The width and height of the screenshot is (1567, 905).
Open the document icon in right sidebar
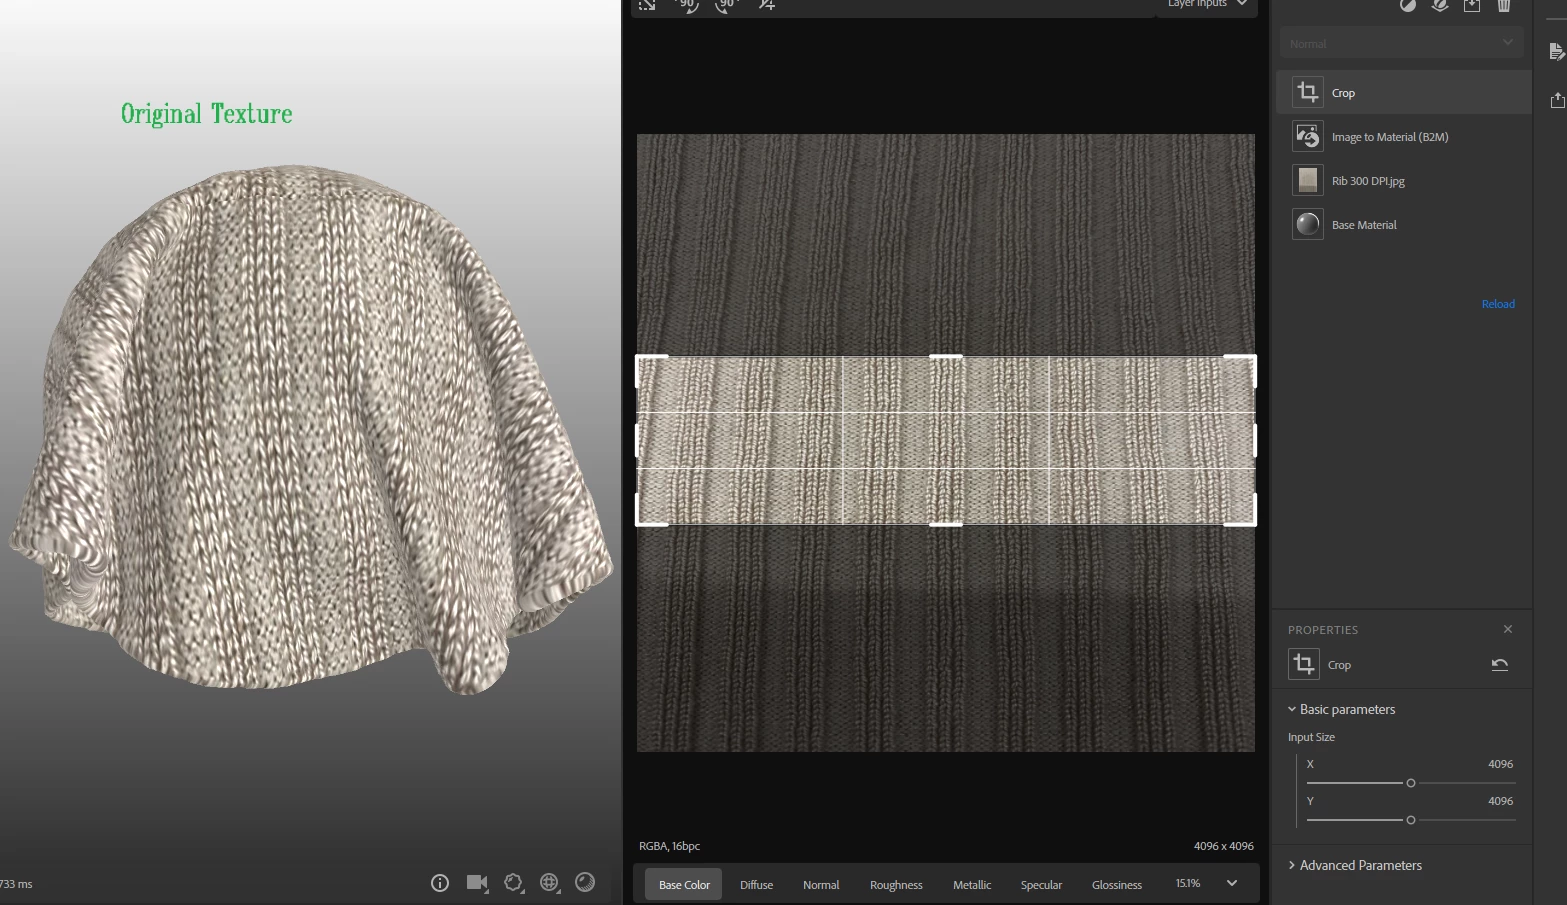(1556, 52)
